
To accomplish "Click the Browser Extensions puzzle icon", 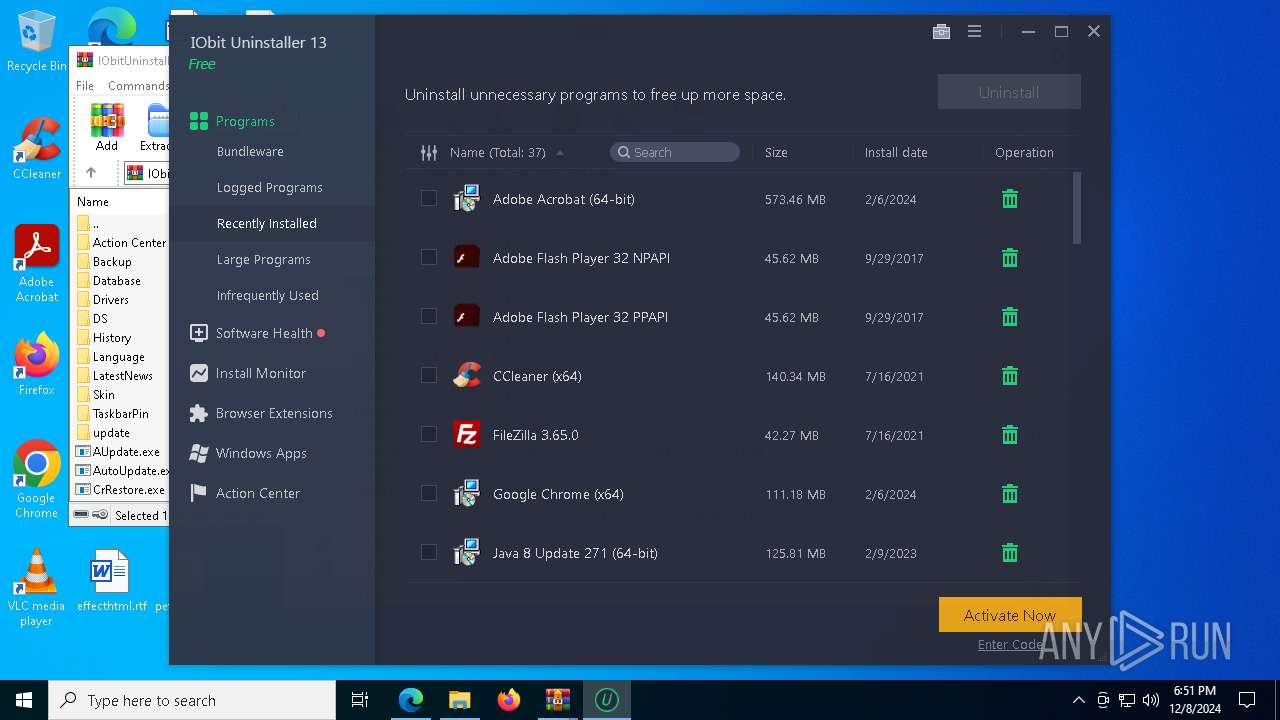I will tap(198, 413).
